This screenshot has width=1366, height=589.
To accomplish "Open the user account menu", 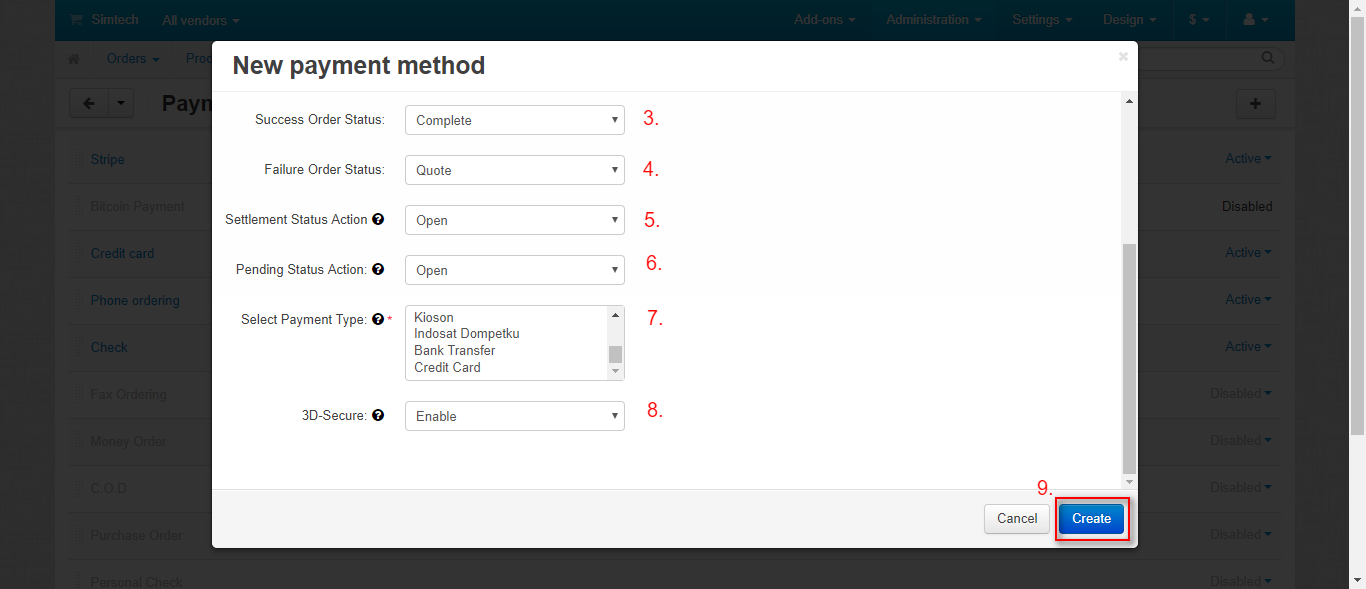I will pos(1255,20).
